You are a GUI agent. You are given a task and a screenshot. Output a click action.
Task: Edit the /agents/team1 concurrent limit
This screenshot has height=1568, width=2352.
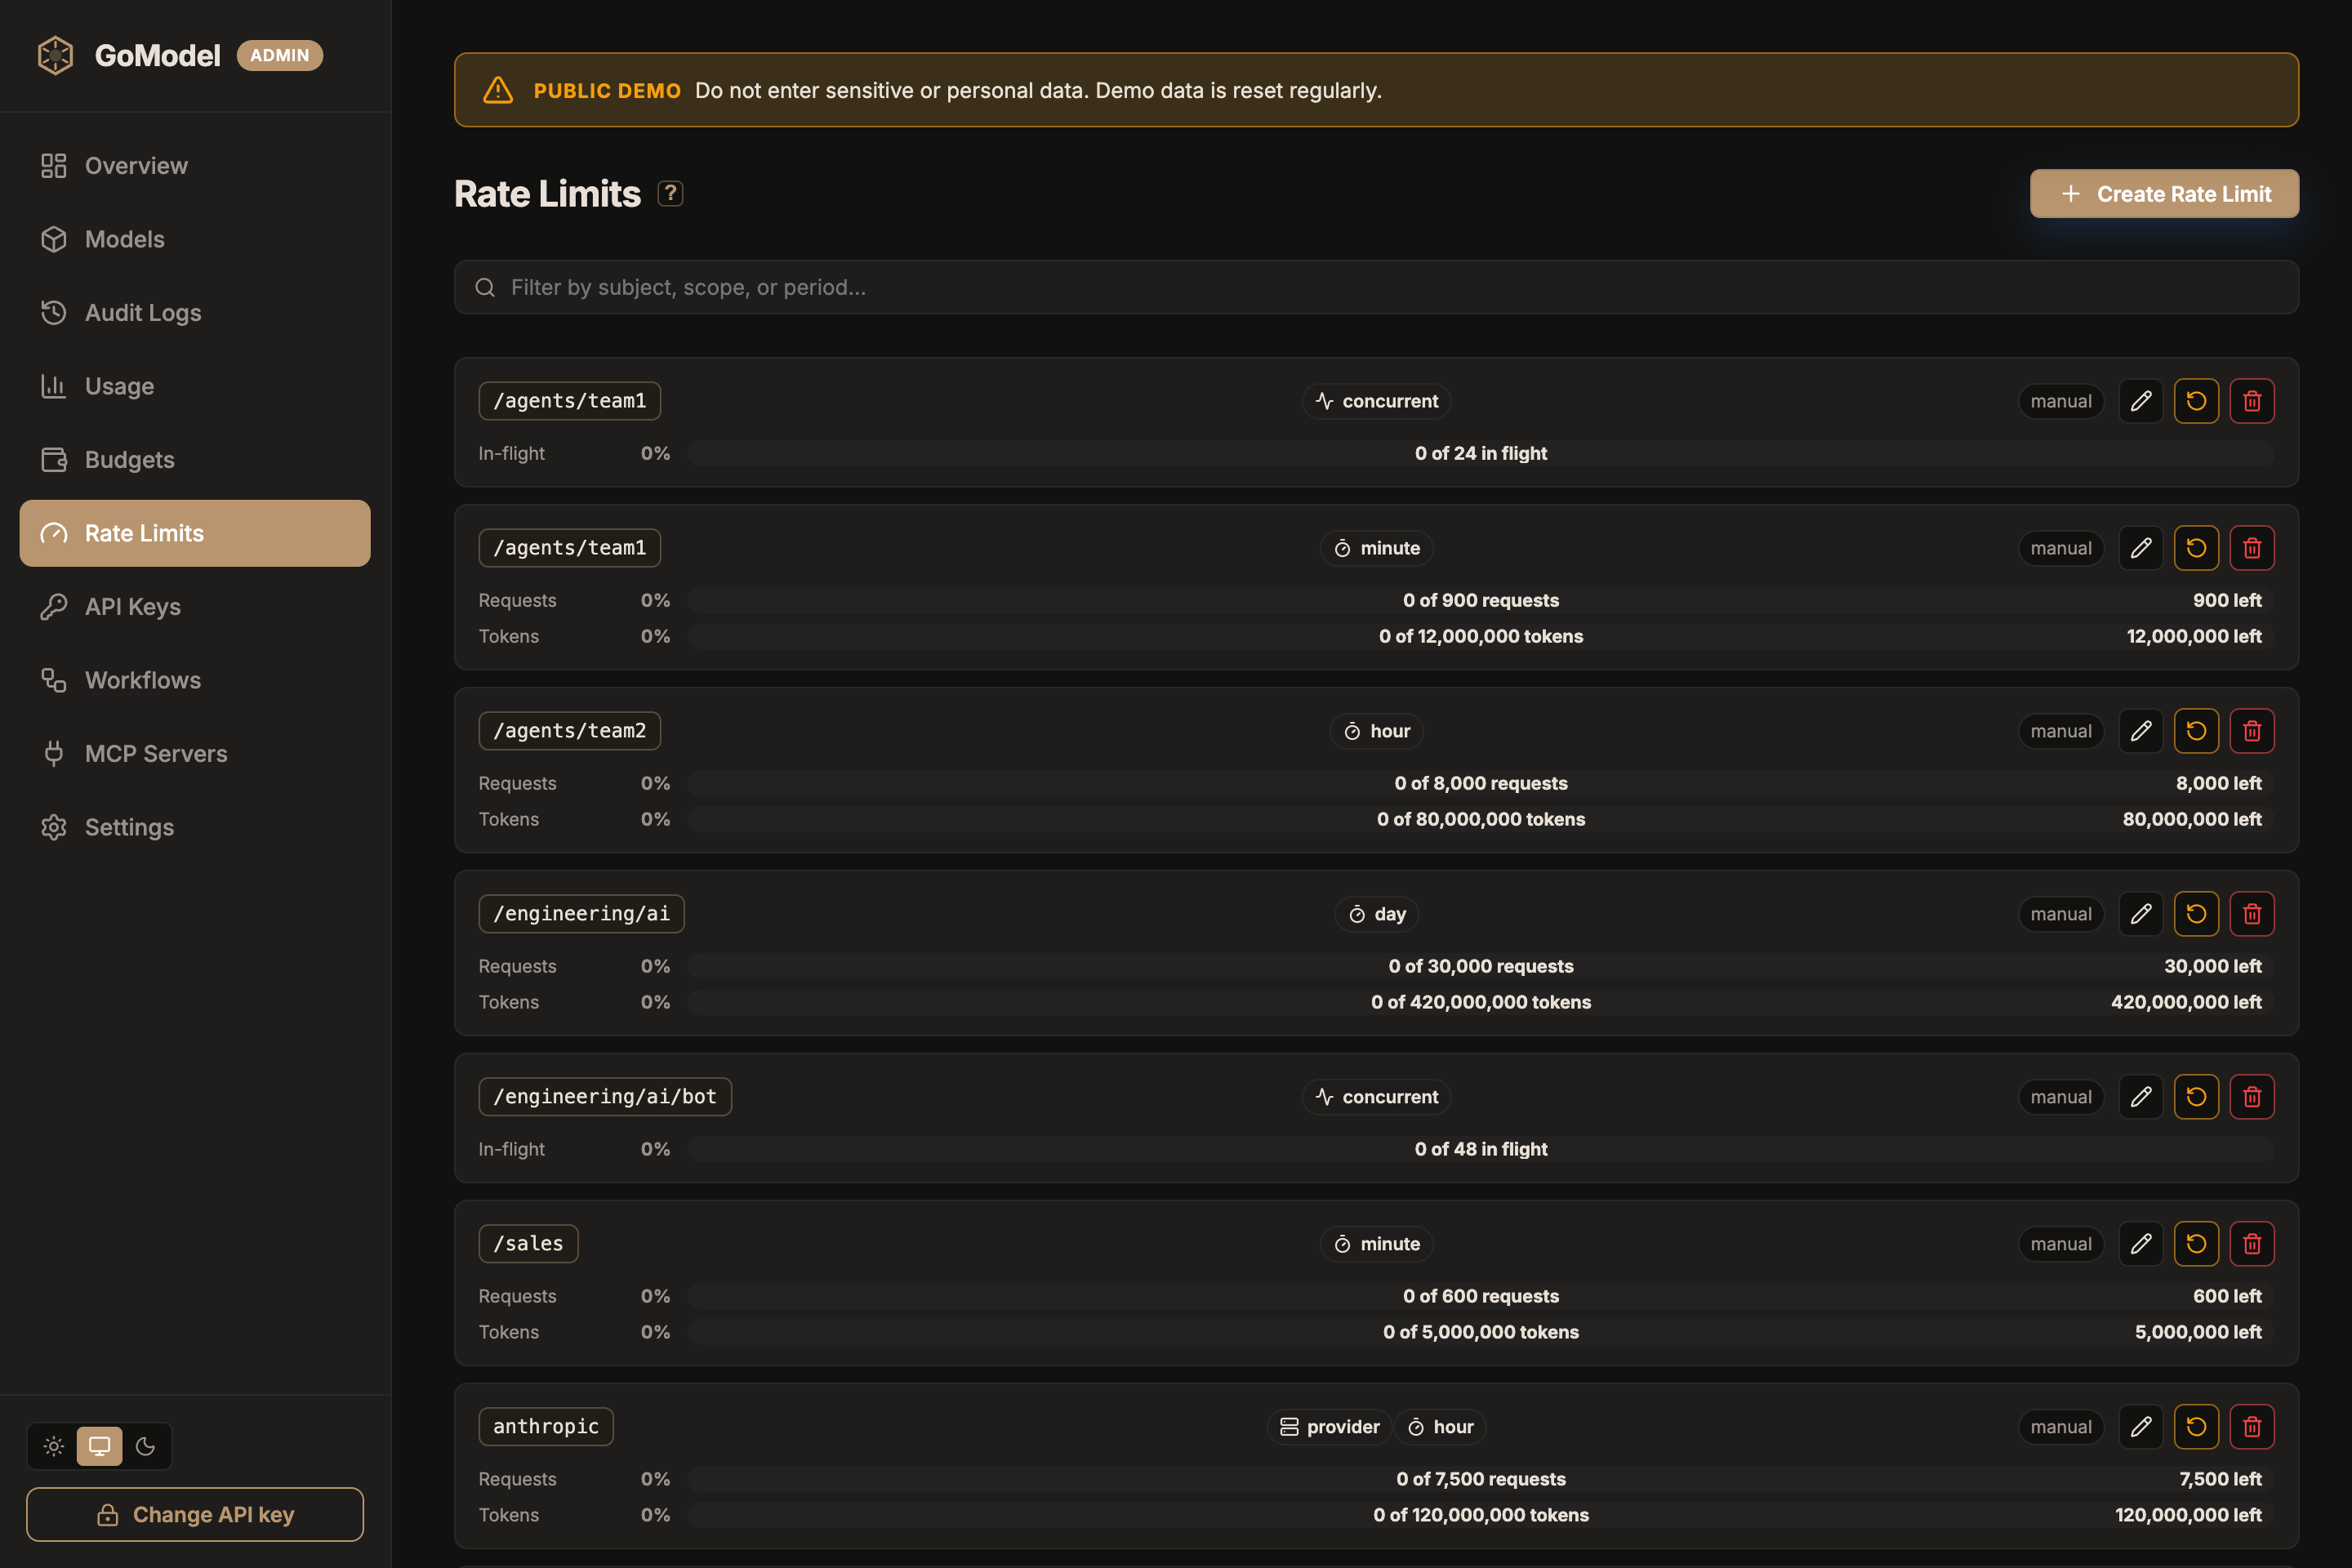2141,401
